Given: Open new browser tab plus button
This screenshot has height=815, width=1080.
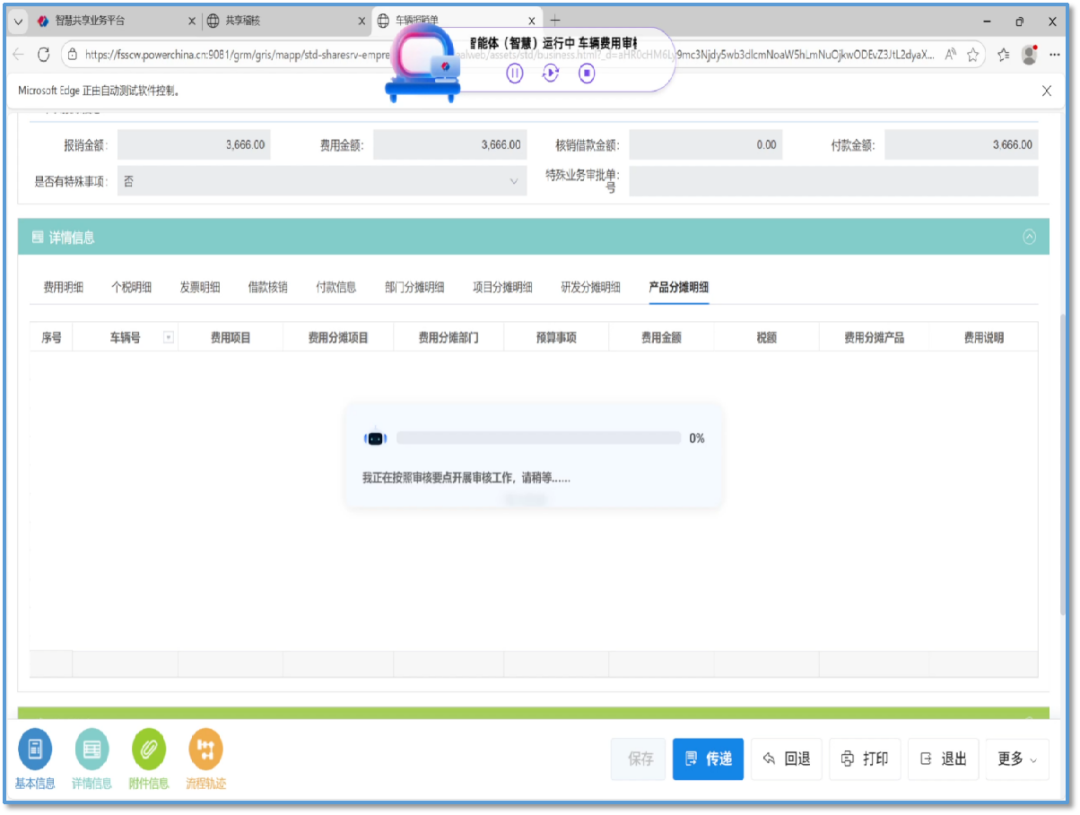Looking at the screenshot, I should (555, 20).
